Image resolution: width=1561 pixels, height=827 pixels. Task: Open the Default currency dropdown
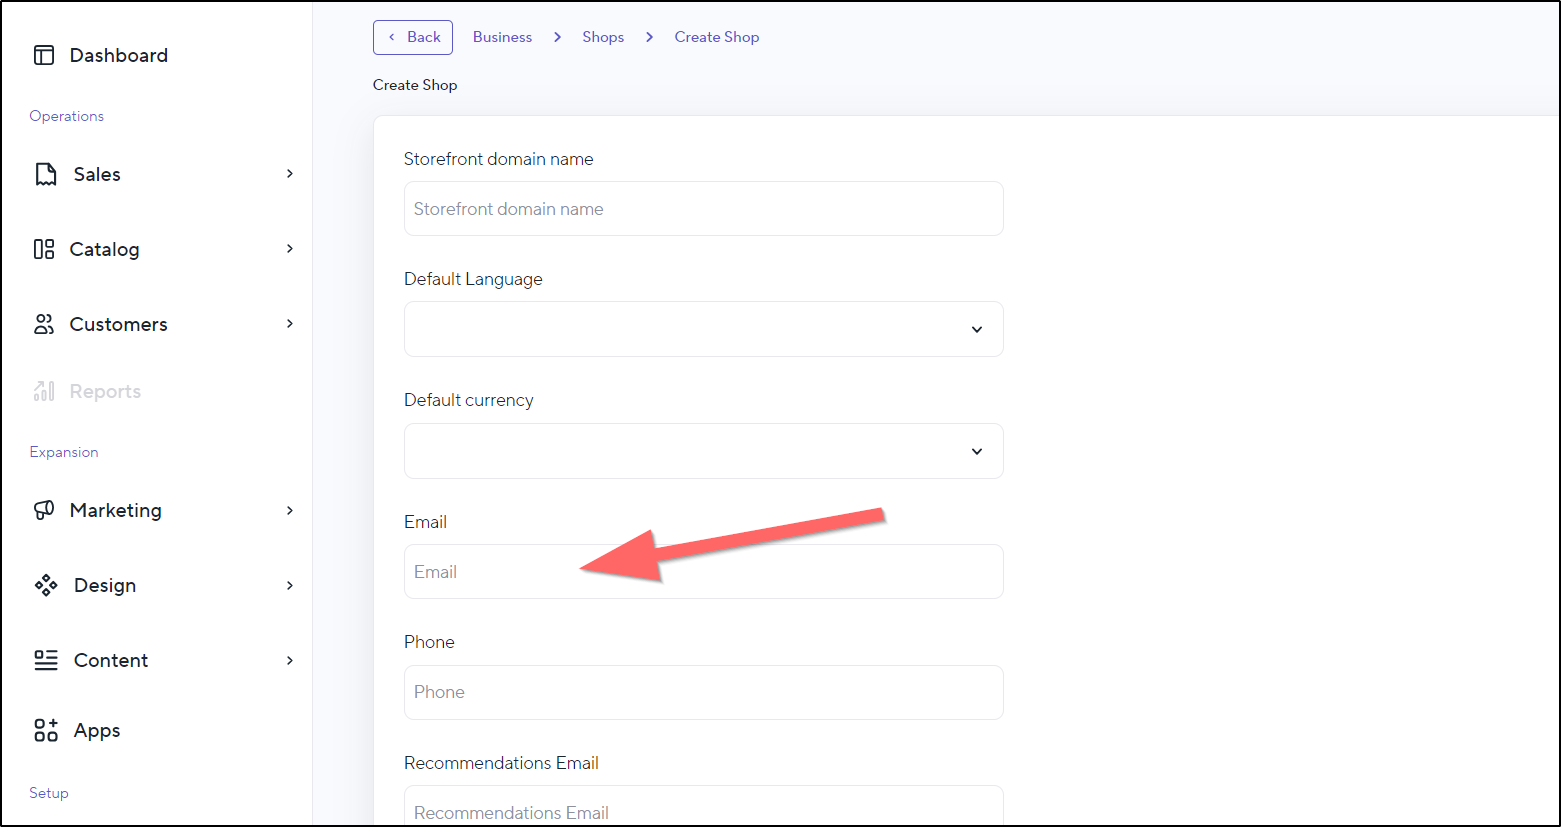tap(703, 451)
